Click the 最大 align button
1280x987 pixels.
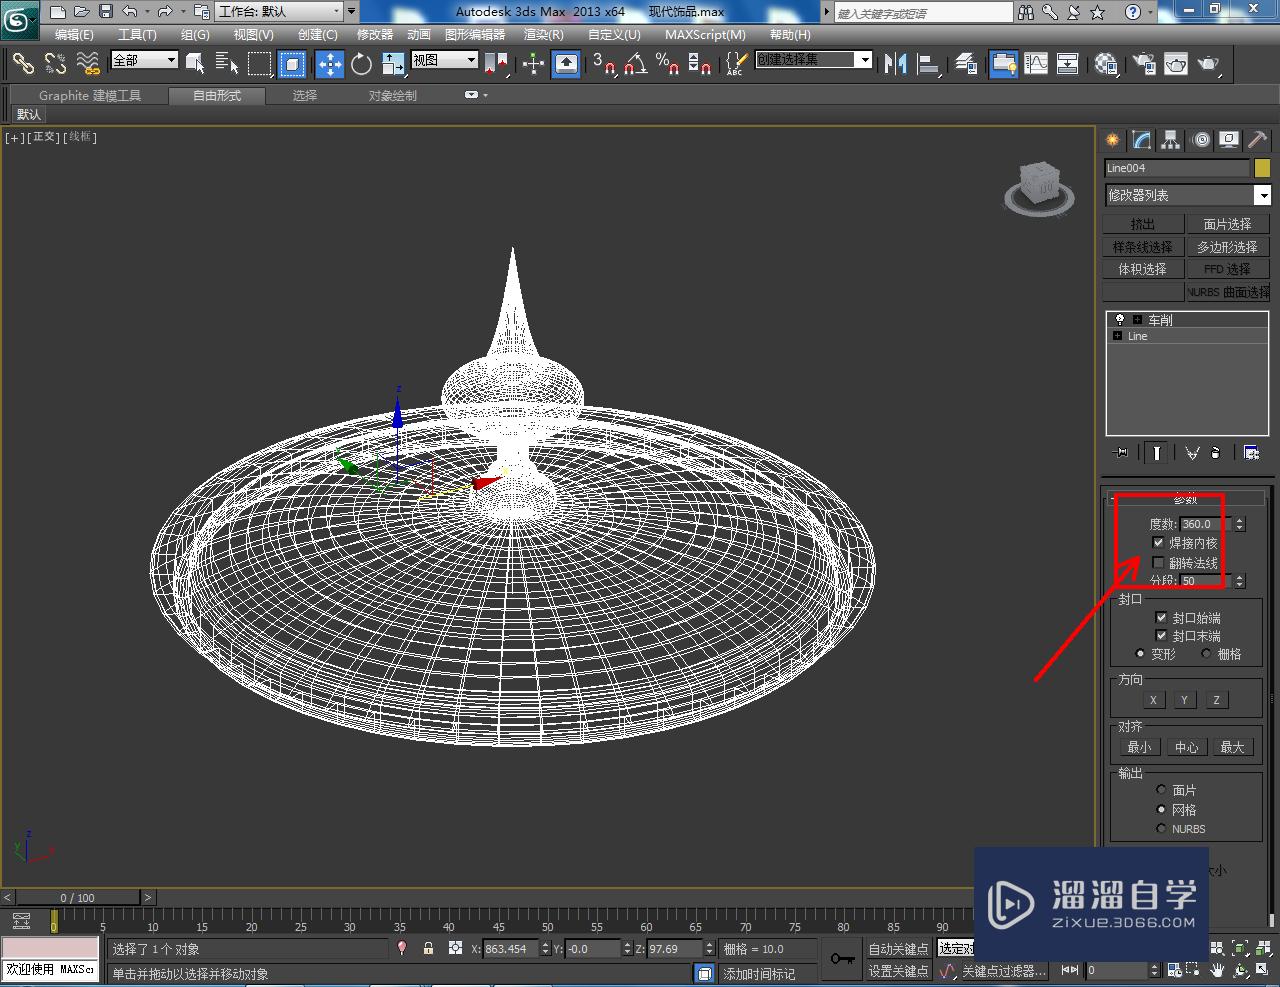(x=1232, y=747)
